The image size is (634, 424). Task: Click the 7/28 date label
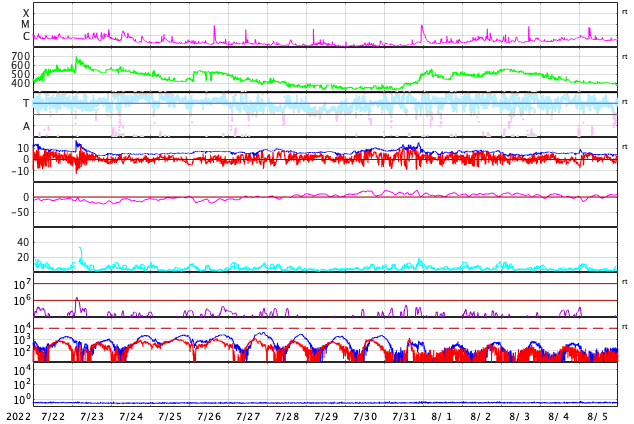click(x=287, y=416)
